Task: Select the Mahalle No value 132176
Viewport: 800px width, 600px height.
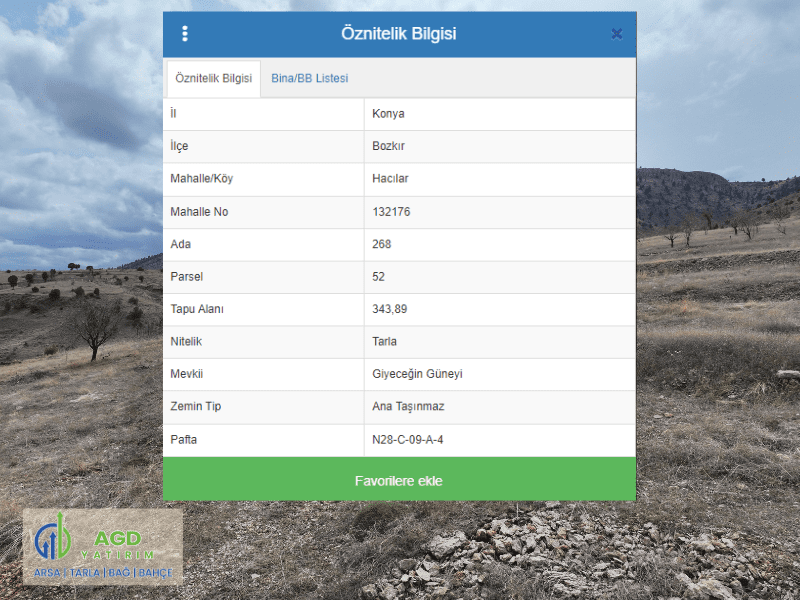Action: pyautogui.click(x=391, y=212)
